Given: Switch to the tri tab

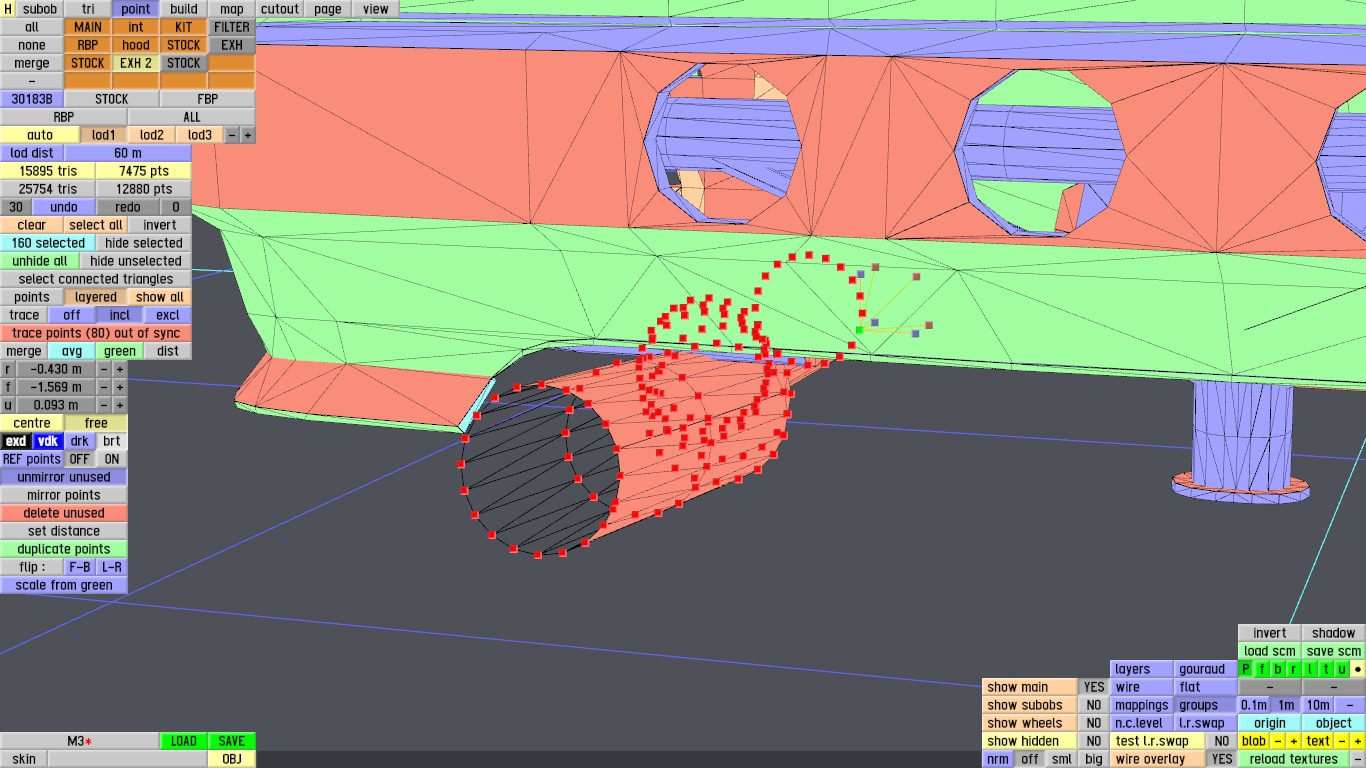Looking at the screenshot, I should (88, 9).
